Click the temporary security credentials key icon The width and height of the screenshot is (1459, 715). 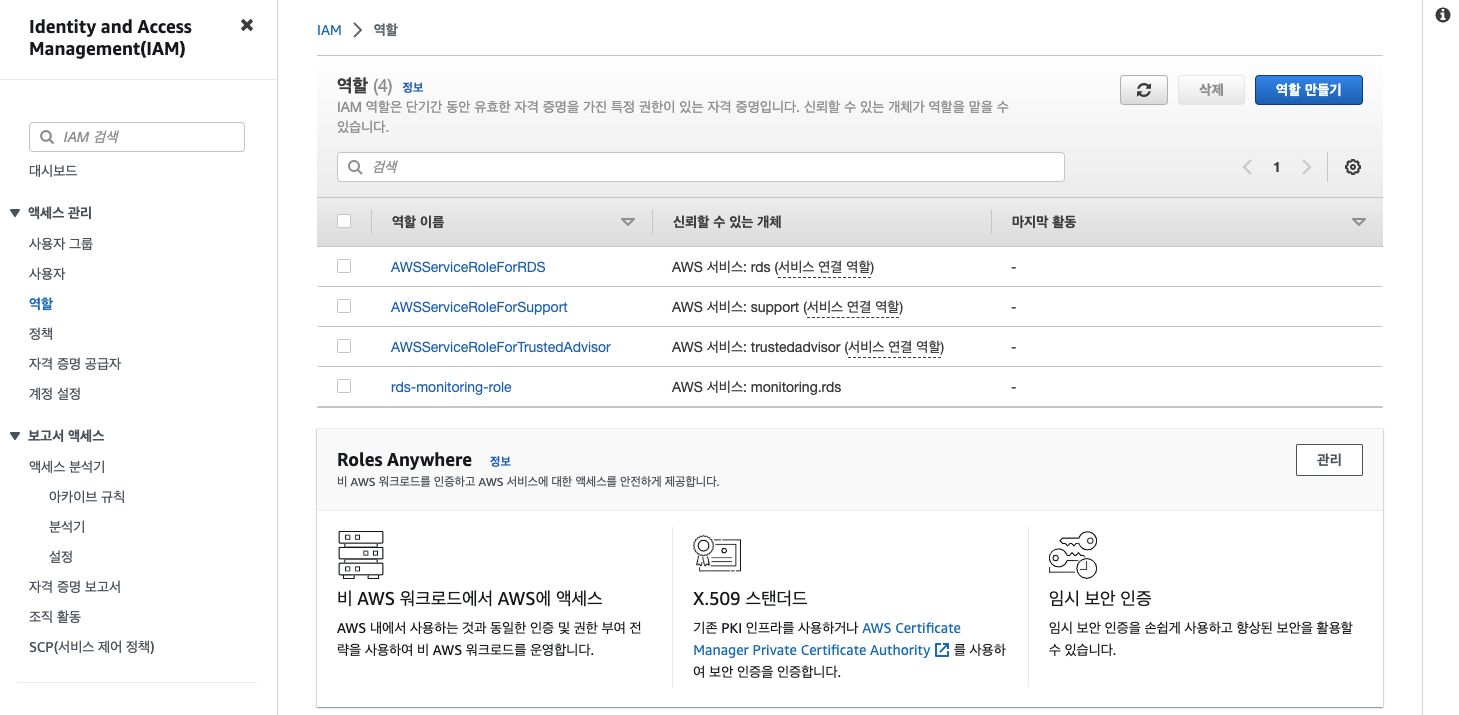coord(1073,555)
